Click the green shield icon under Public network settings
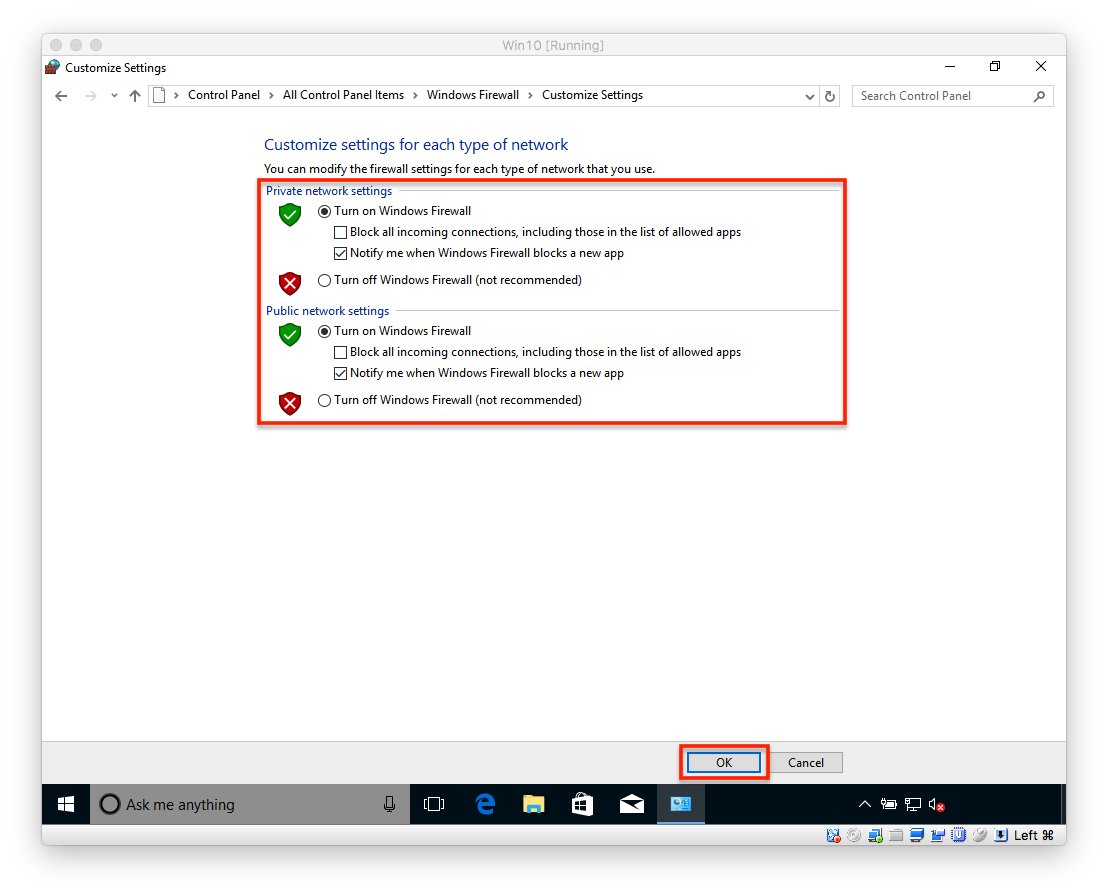Image resolution: width=1108 pixels, height=895 pixels. coord(290,335)
